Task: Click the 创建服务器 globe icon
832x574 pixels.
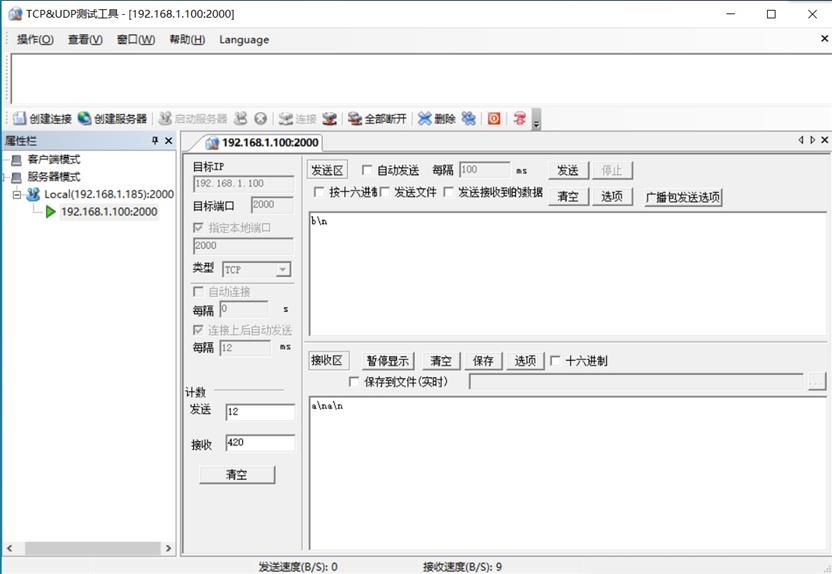Action: coord(84,118)
